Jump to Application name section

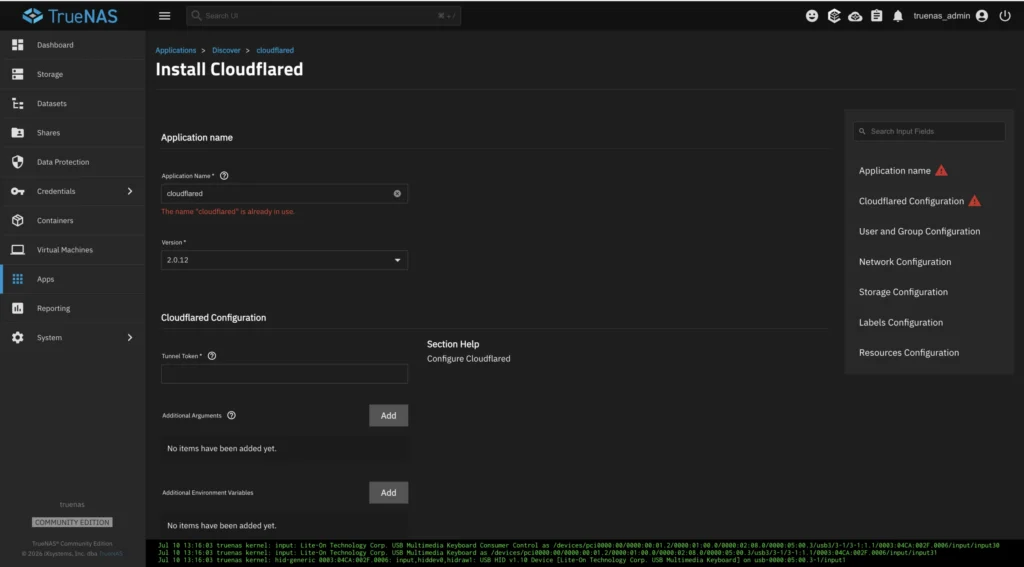pos(895,170)
